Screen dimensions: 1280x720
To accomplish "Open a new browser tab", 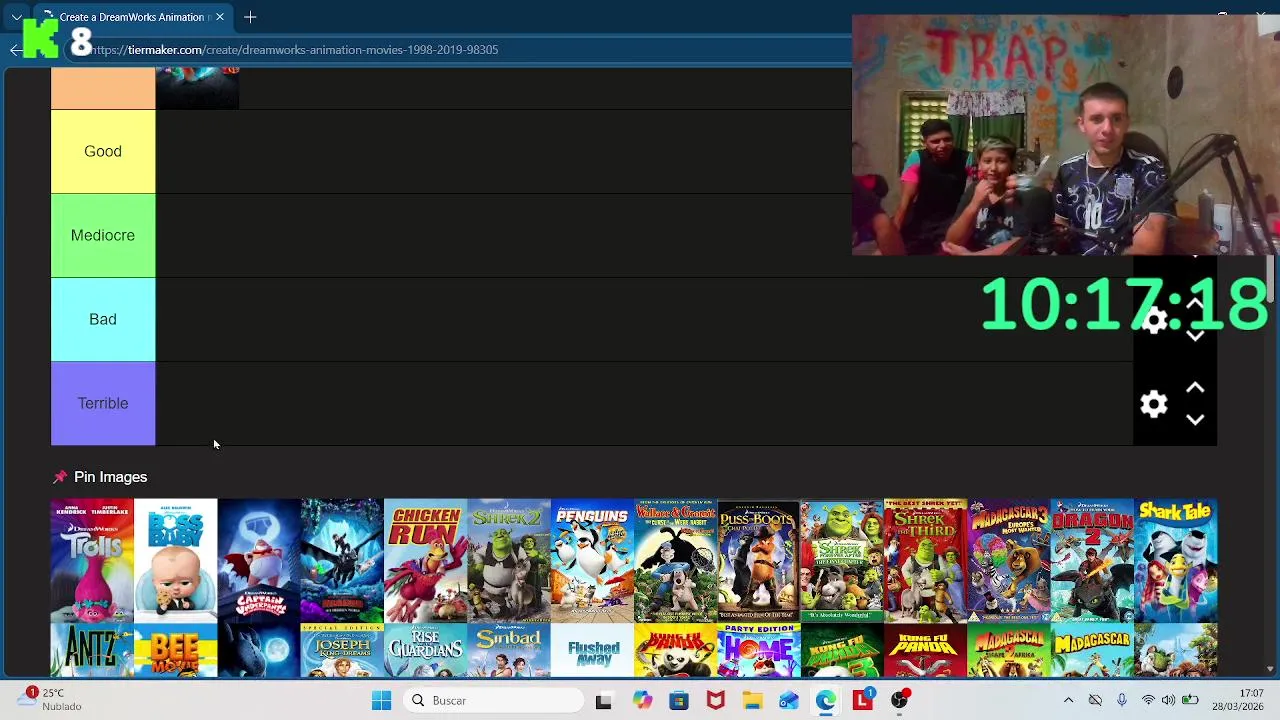I will coord(250,17).
